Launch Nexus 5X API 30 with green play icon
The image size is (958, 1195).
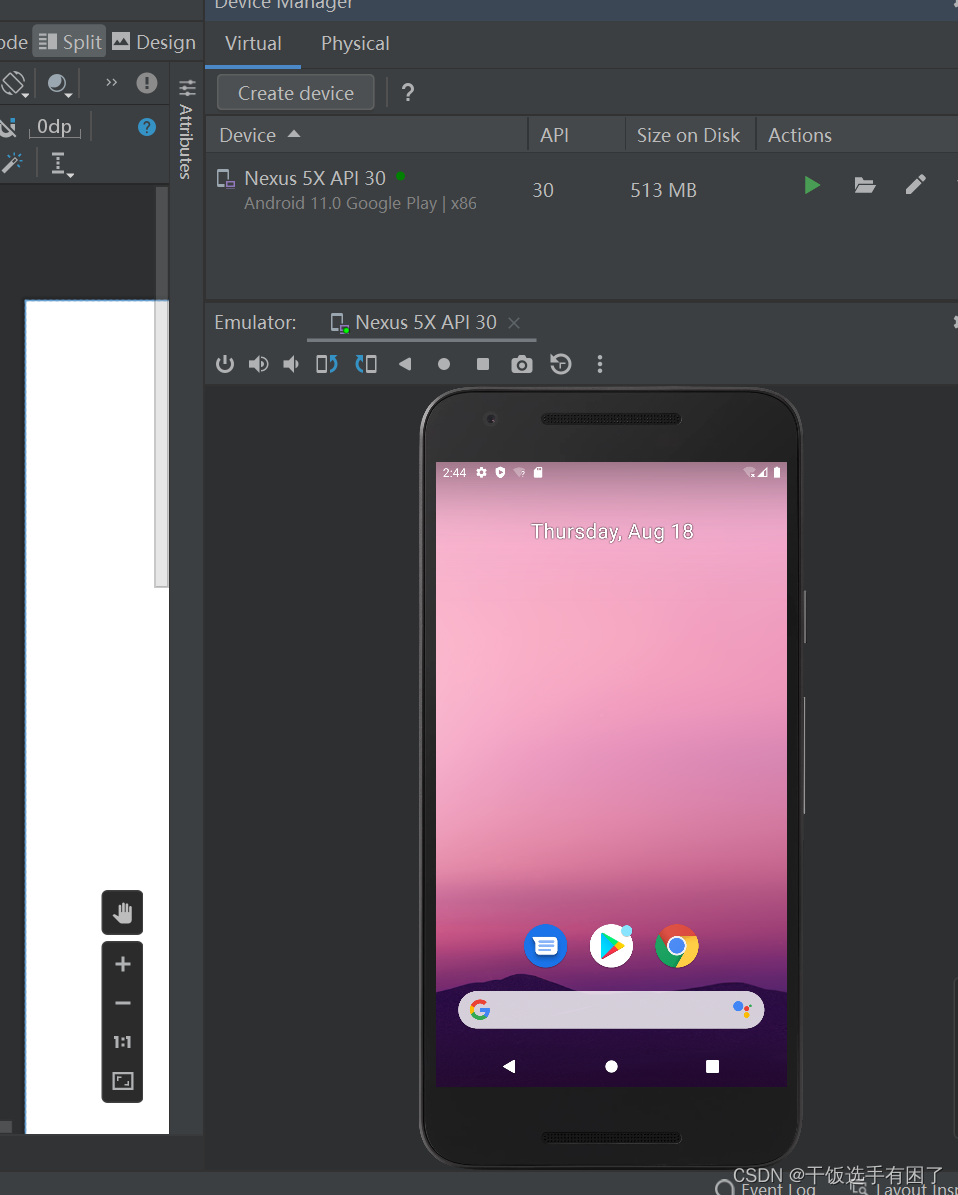click(812, 184)
